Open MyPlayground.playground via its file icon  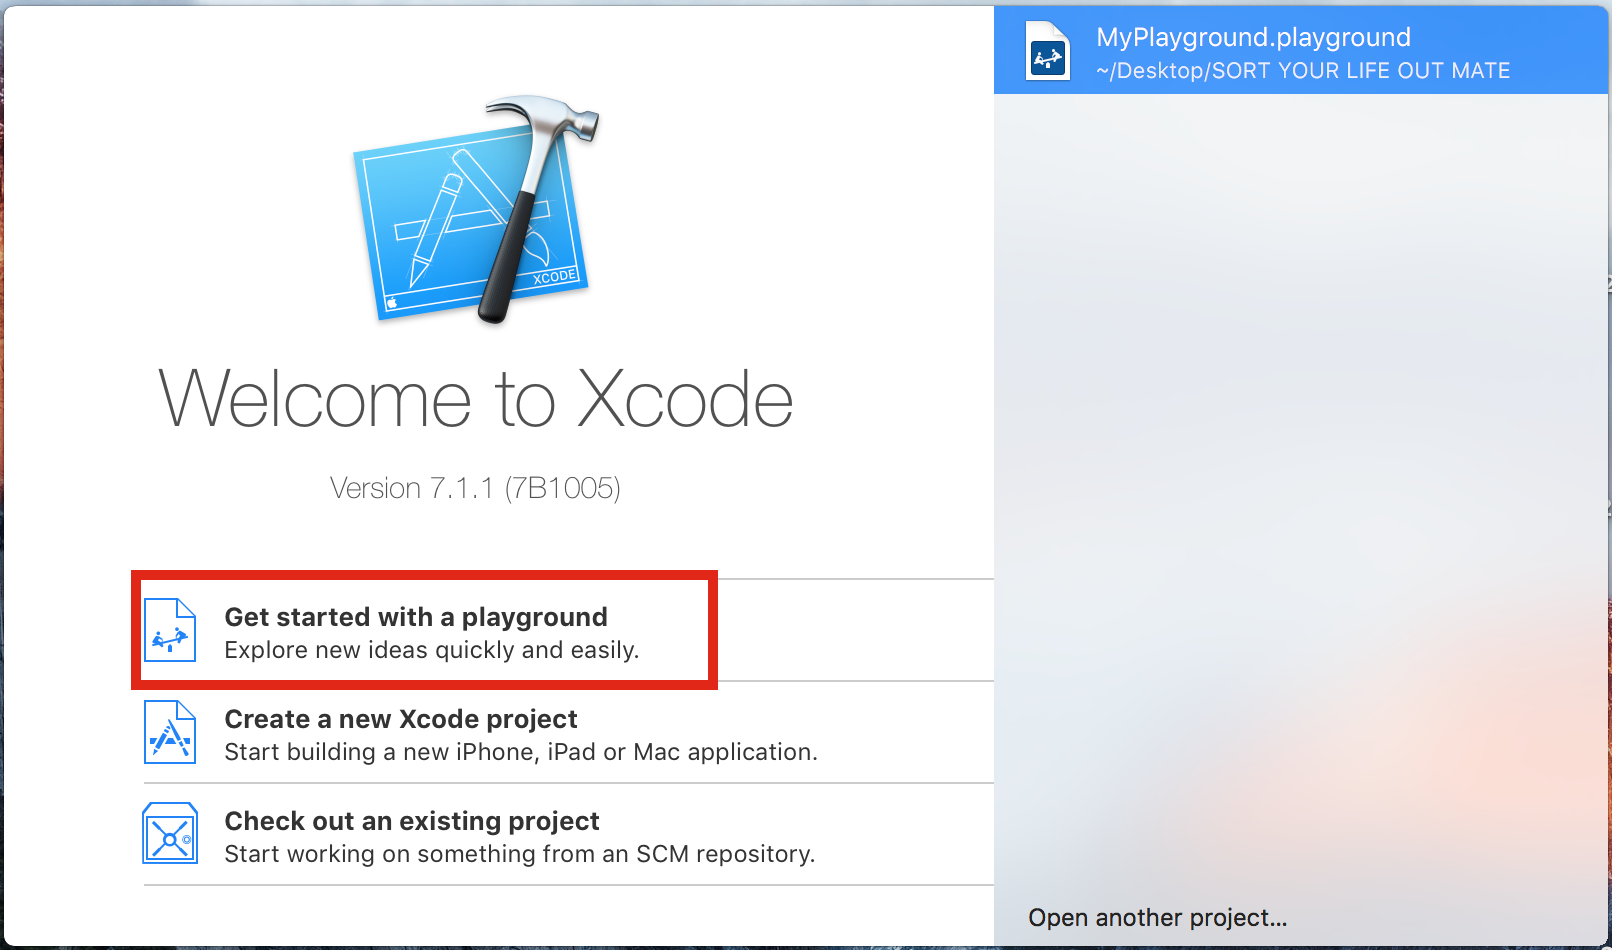tap(1046, 51)
